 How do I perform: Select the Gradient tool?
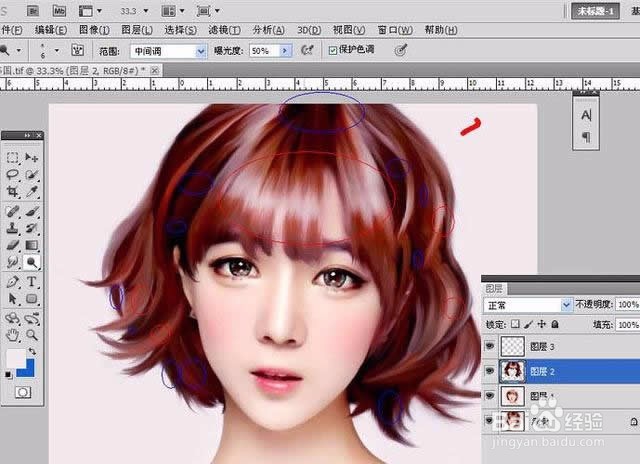31,245
